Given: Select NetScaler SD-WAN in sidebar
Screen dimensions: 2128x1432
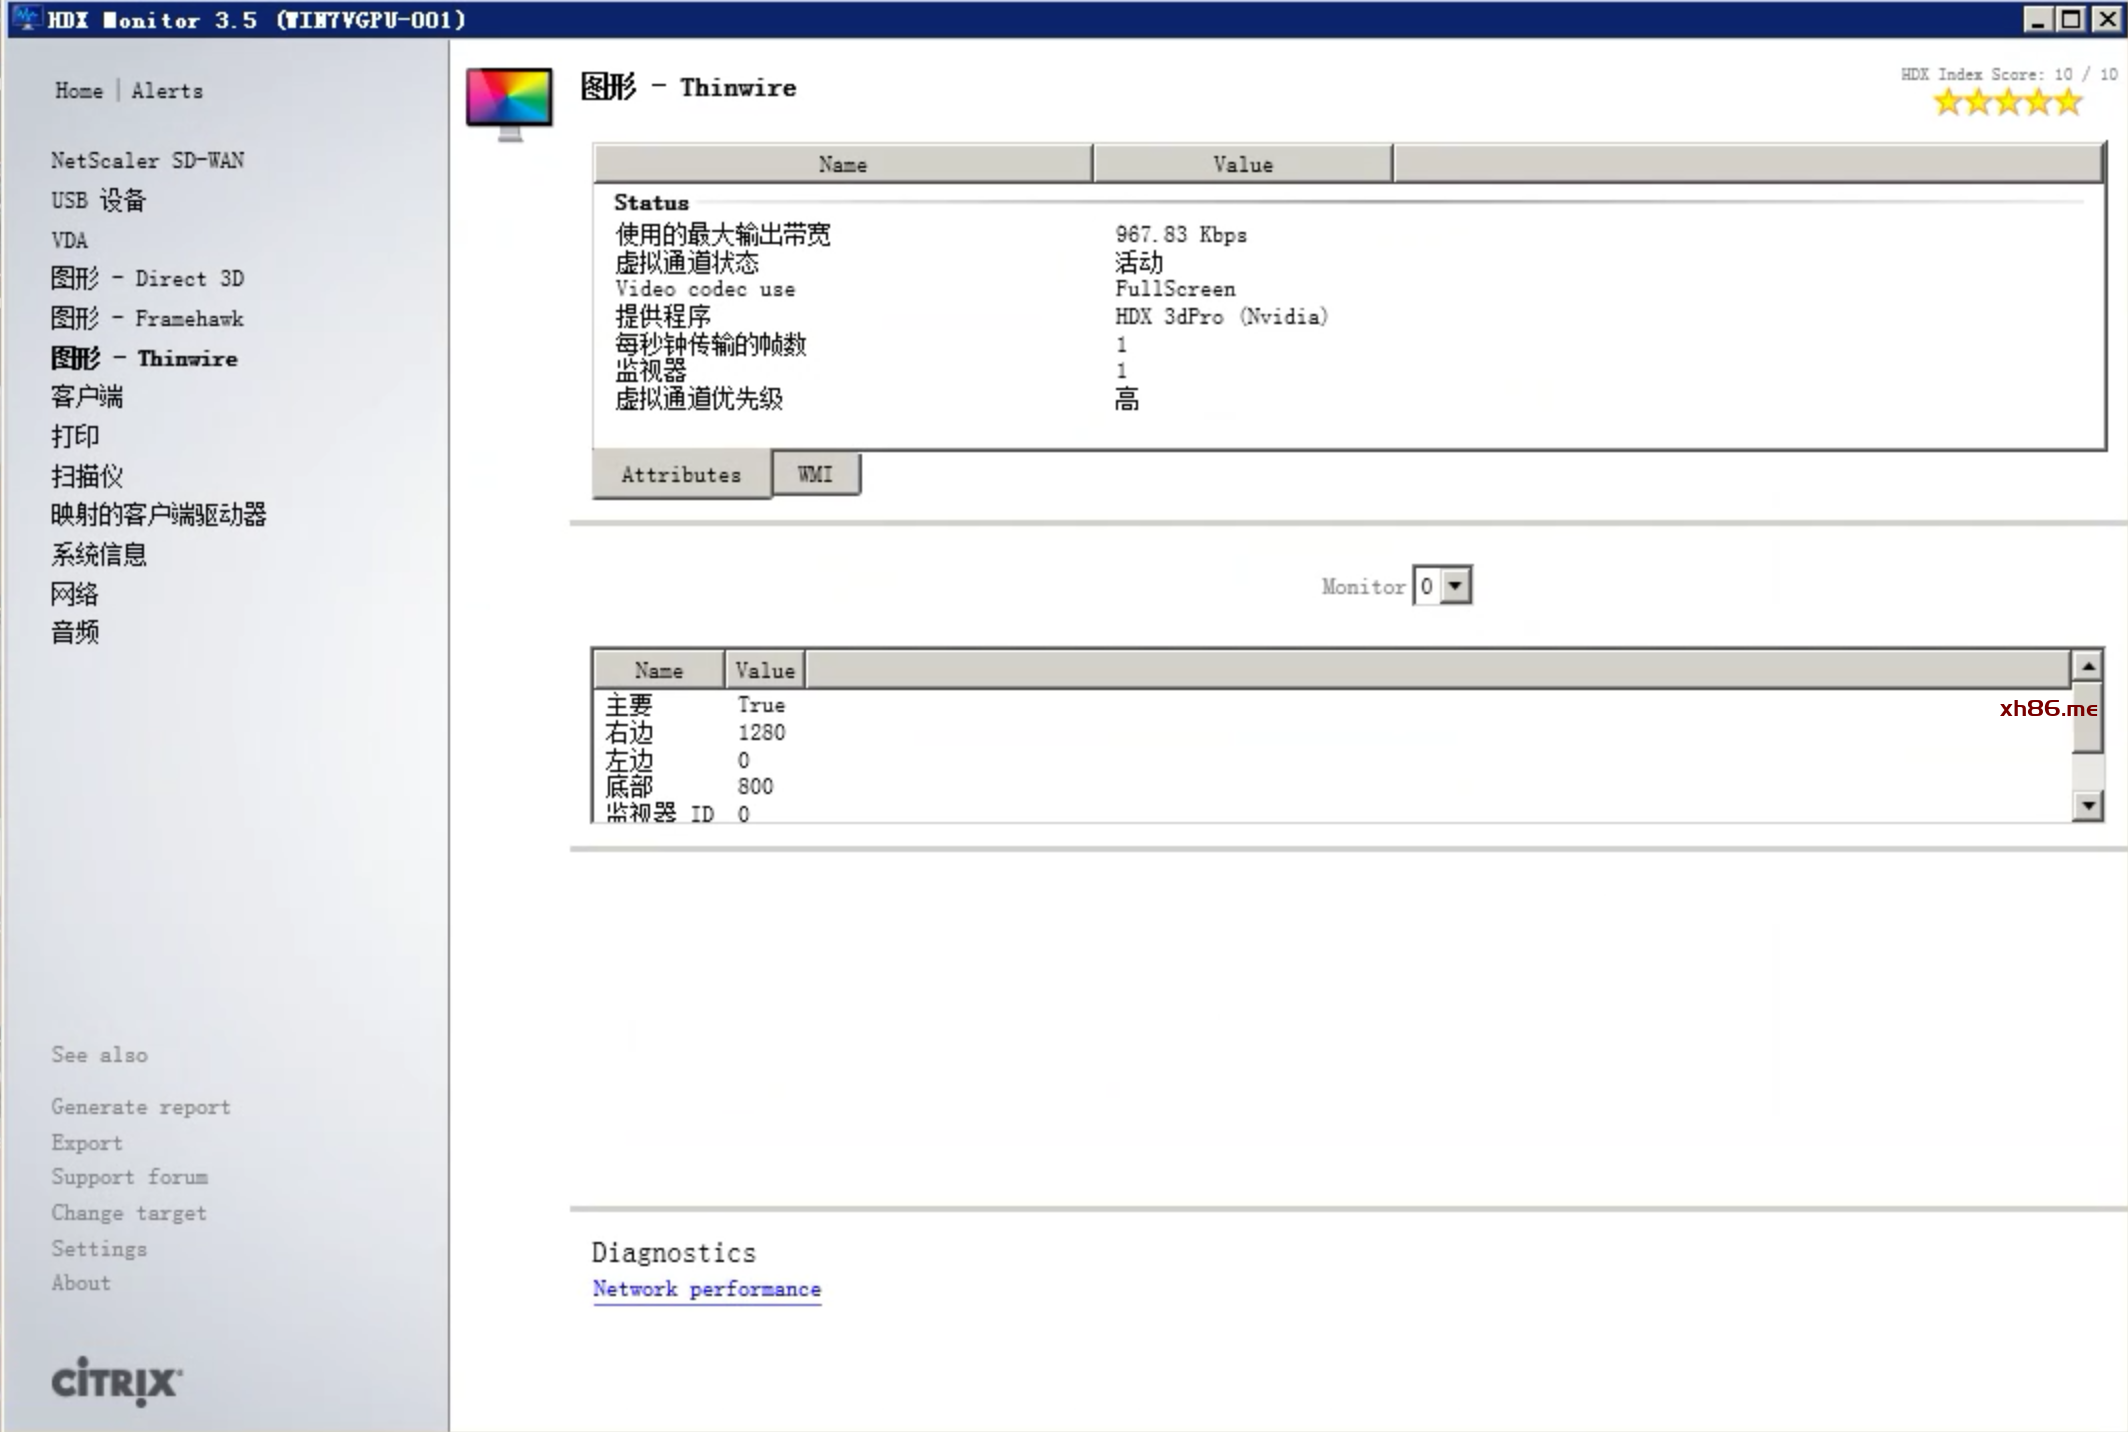Looking at the screenshot, I should (x=147, y=160).
